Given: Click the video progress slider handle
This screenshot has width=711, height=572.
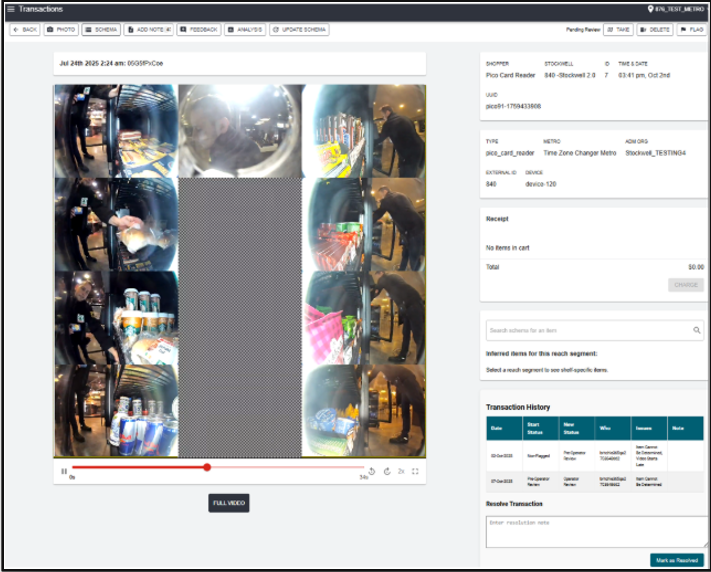Looking at the screenshot, I should [207, 467].
